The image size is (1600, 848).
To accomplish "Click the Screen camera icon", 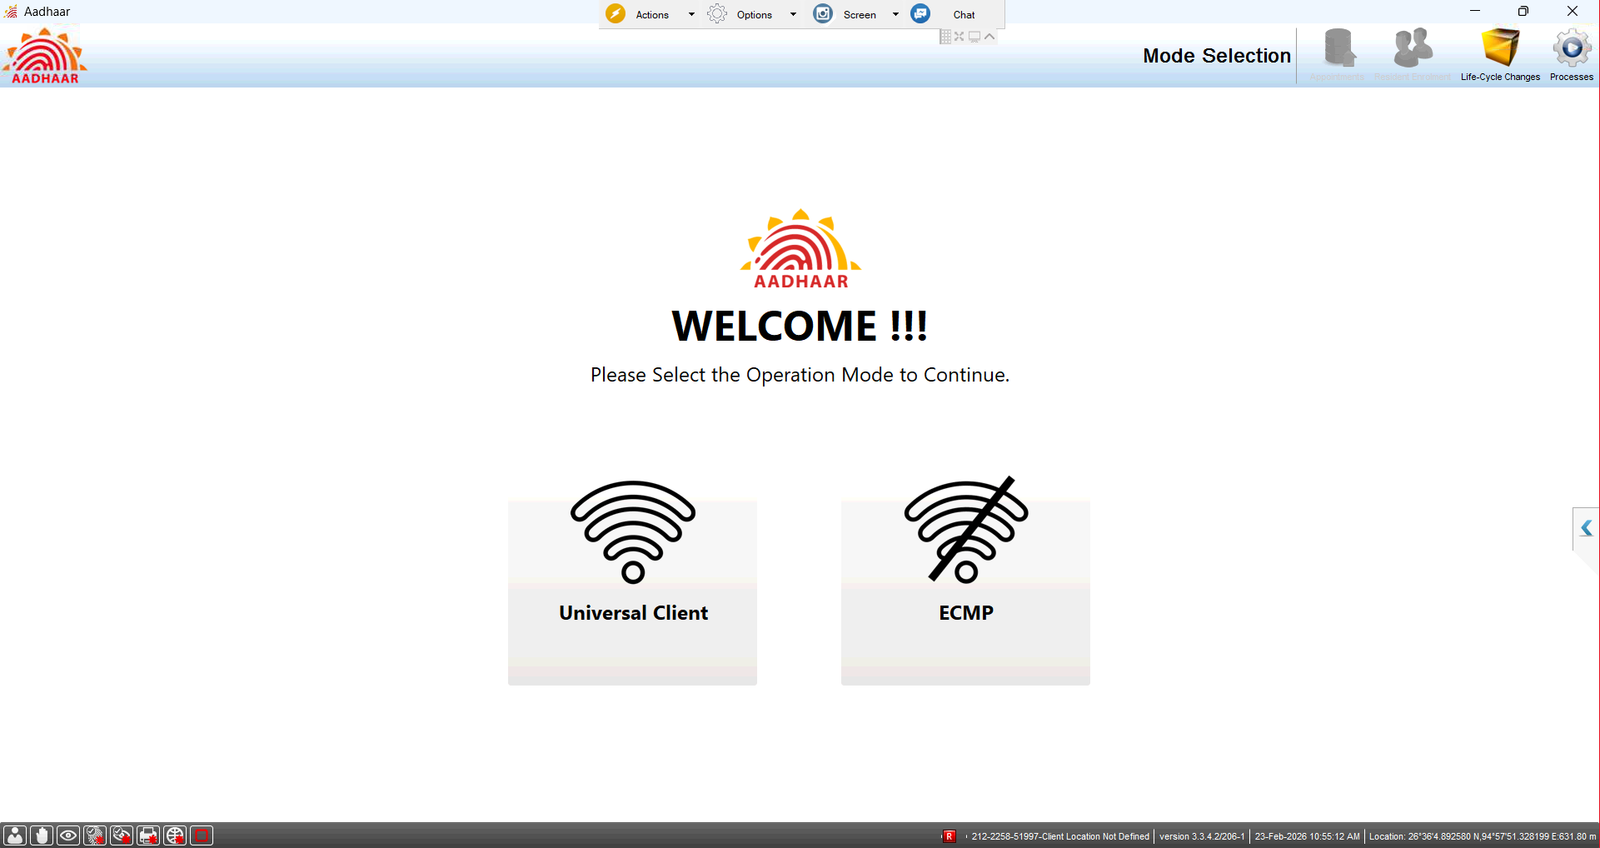I will tap(823, 14).
